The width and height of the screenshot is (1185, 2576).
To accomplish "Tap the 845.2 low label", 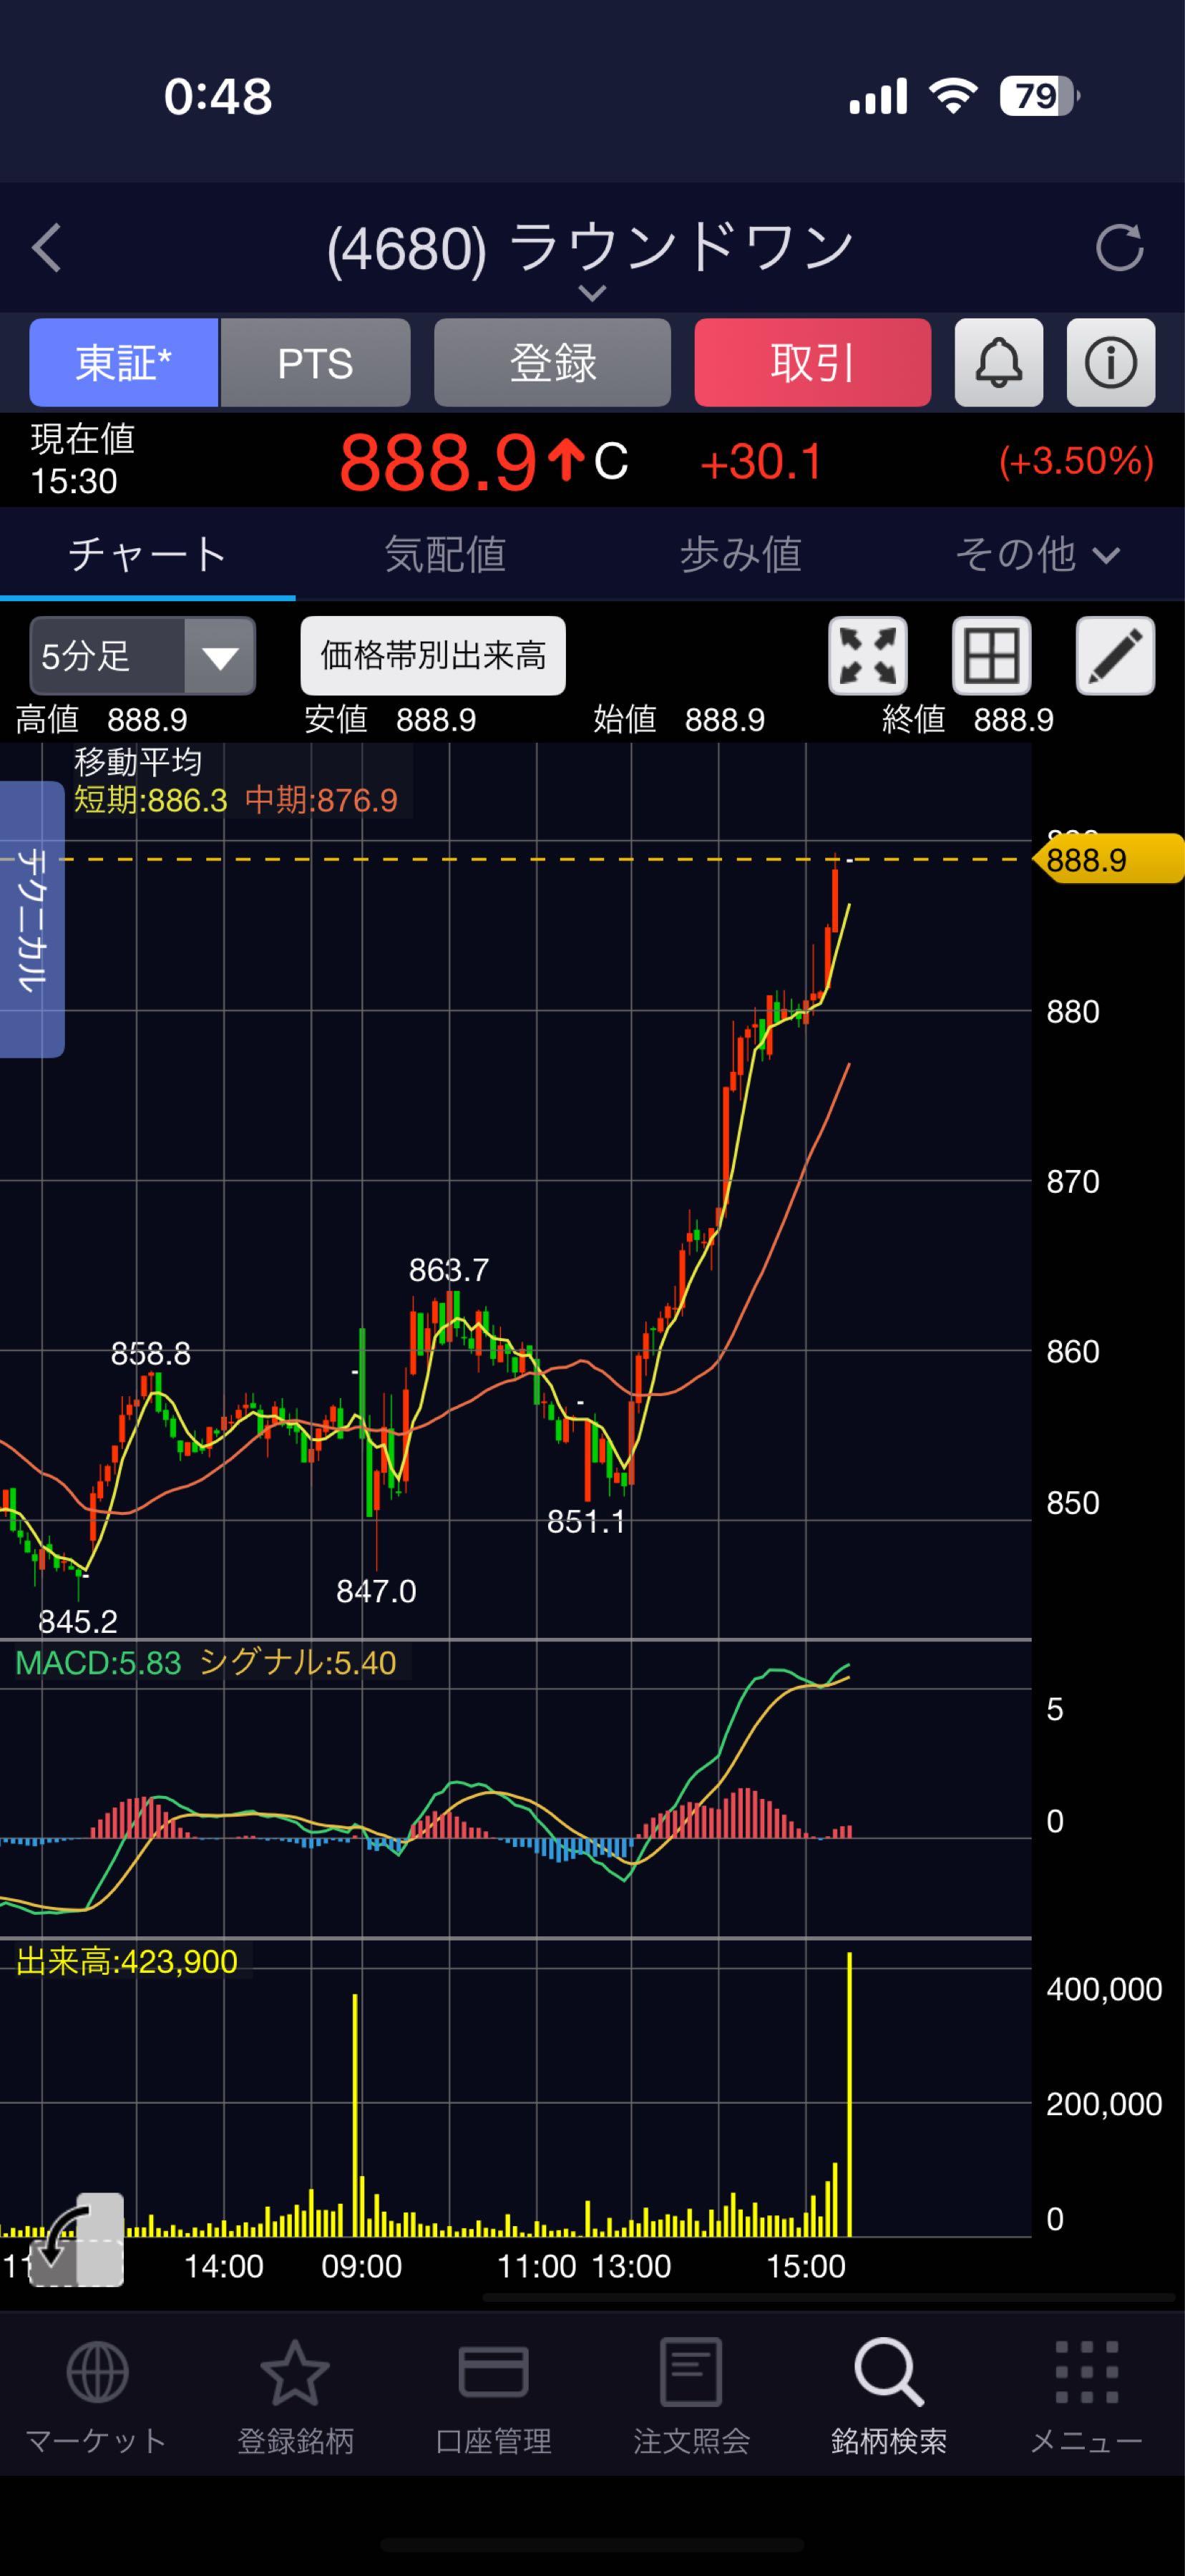I will [x=78, y=1621].
